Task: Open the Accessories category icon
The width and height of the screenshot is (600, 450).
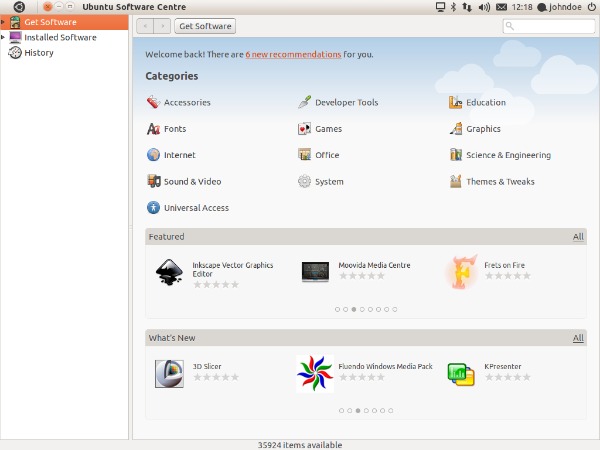Action: [x=153, y=102]
